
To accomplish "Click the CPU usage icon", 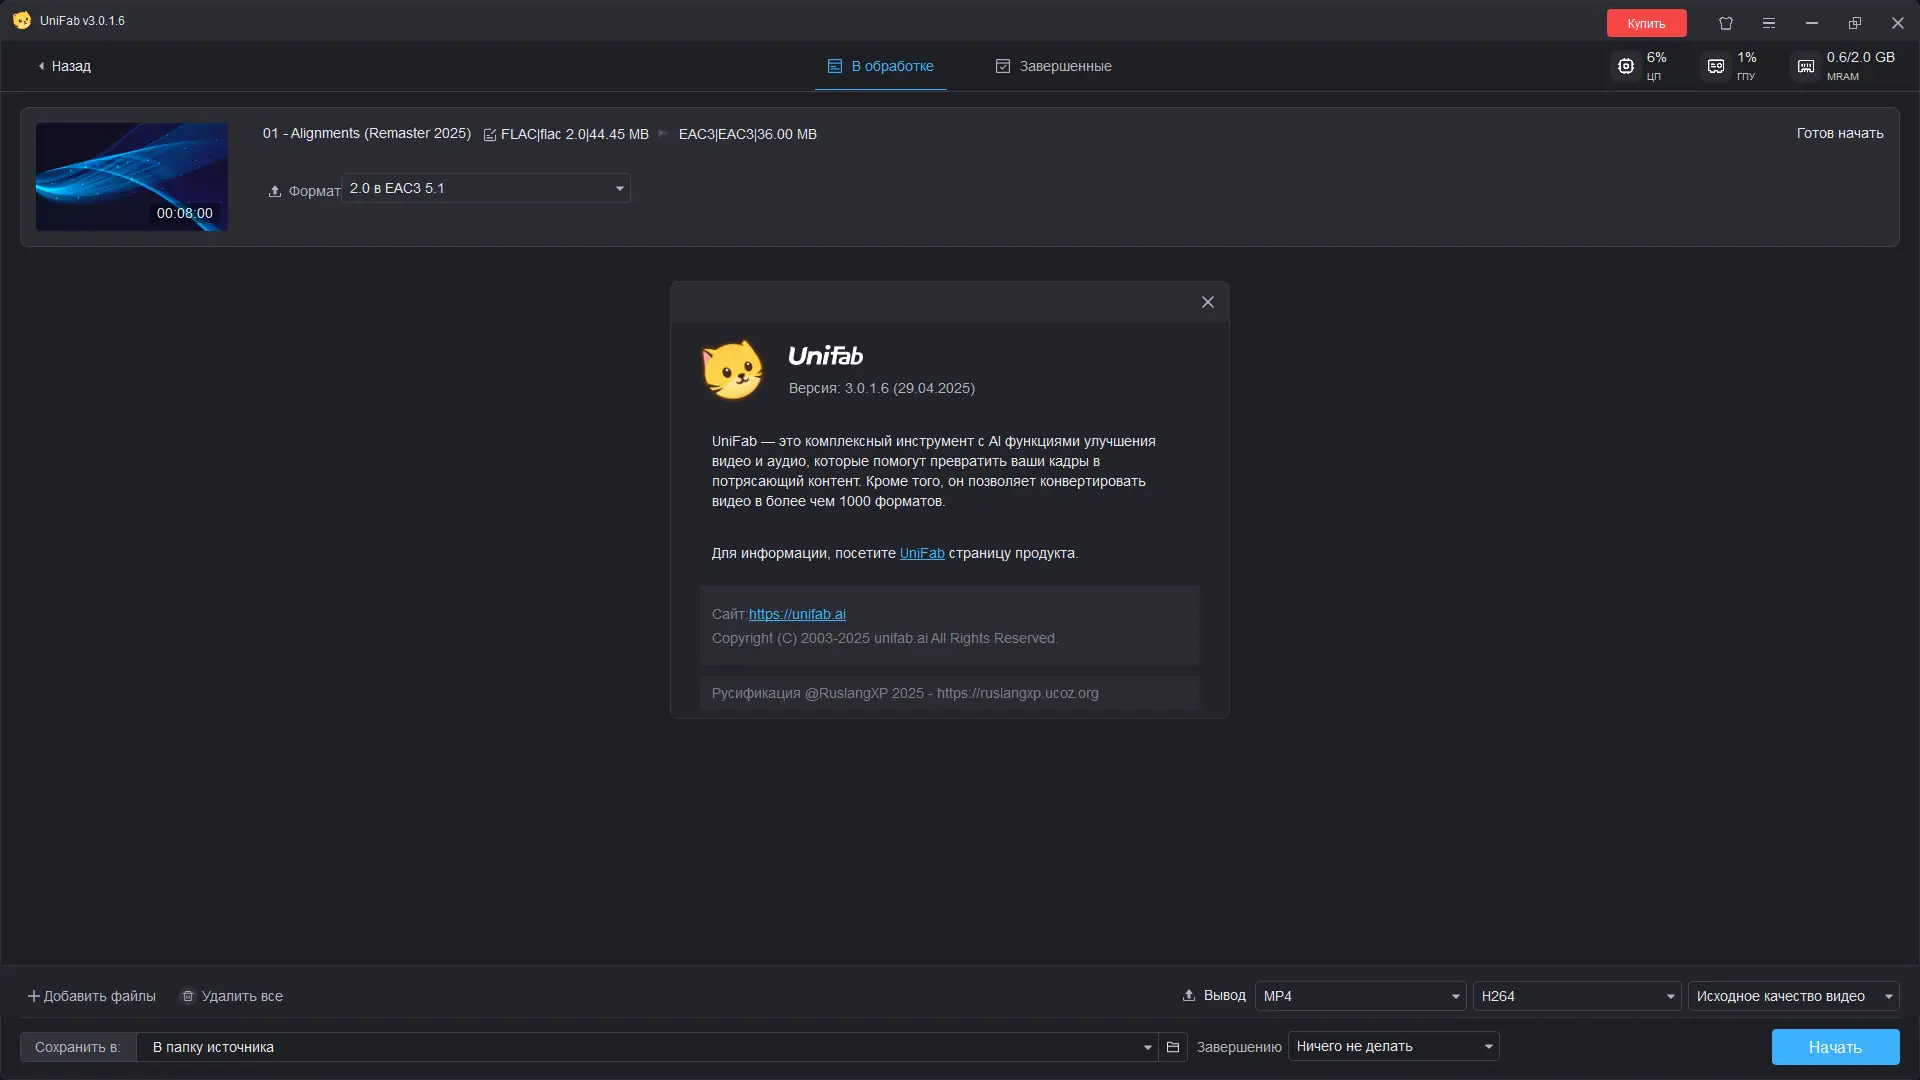I will (1626, 66).
